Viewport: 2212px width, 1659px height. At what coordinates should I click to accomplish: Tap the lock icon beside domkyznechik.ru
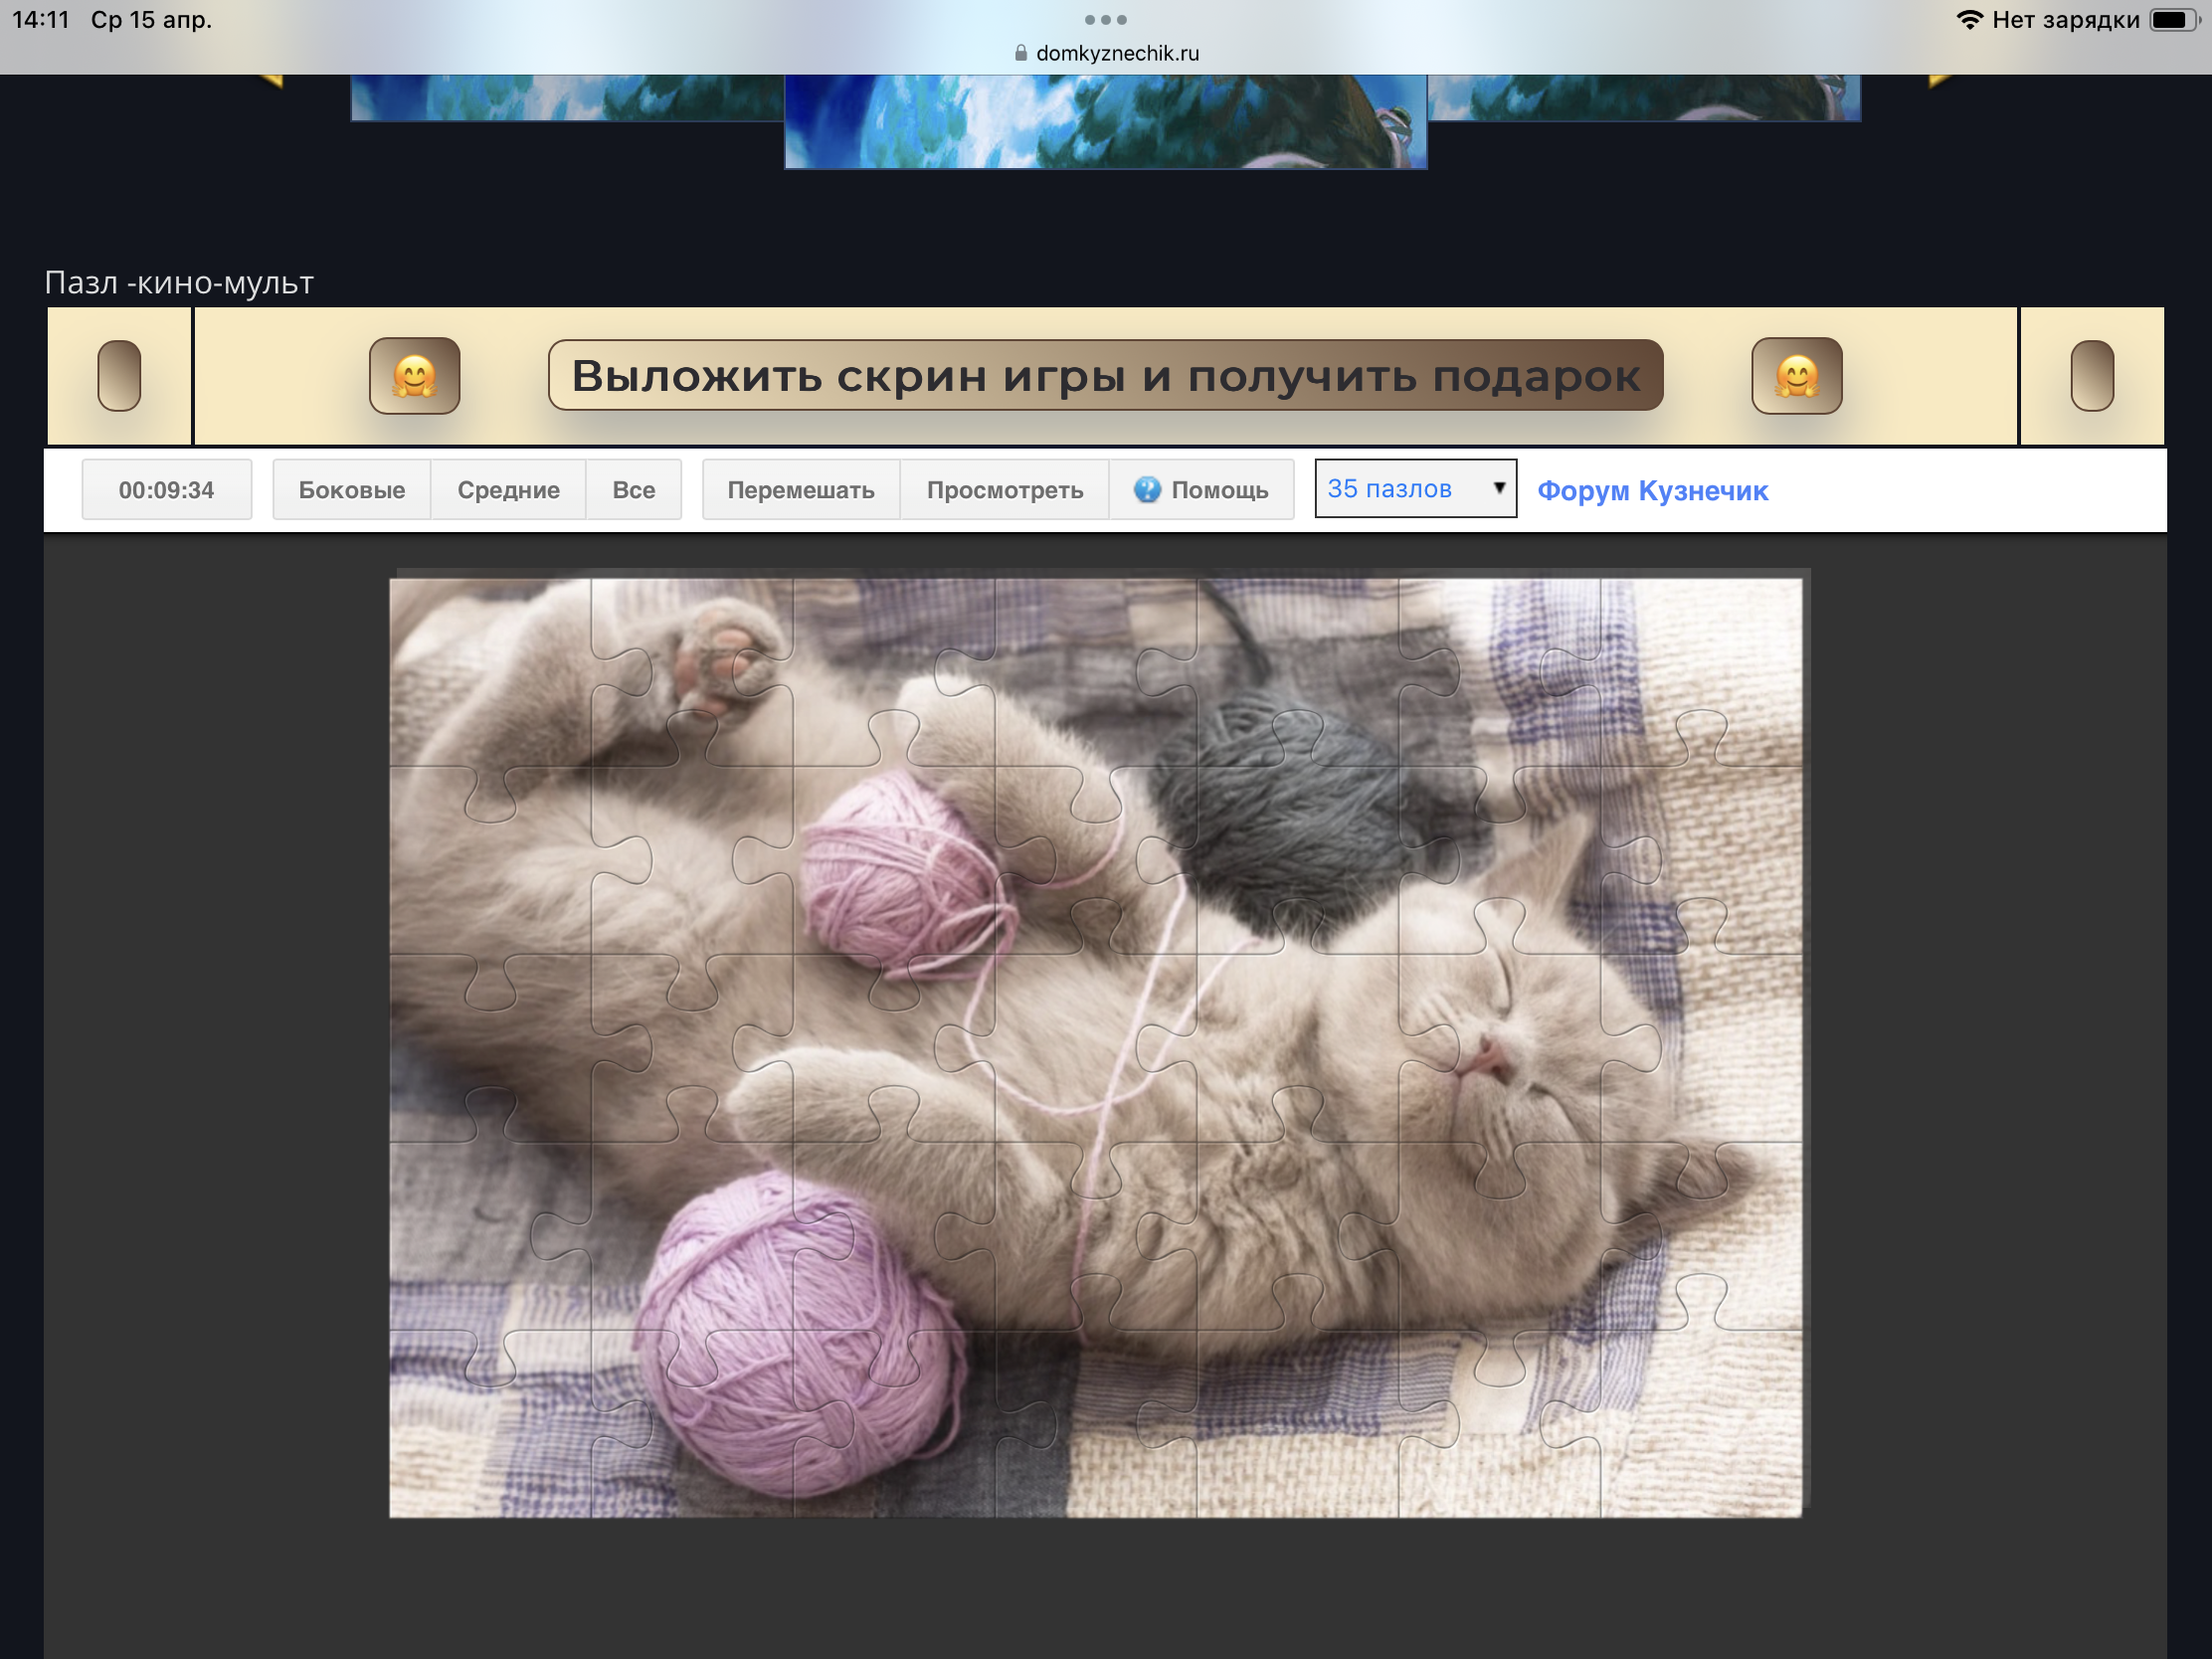click(1020, 53)
